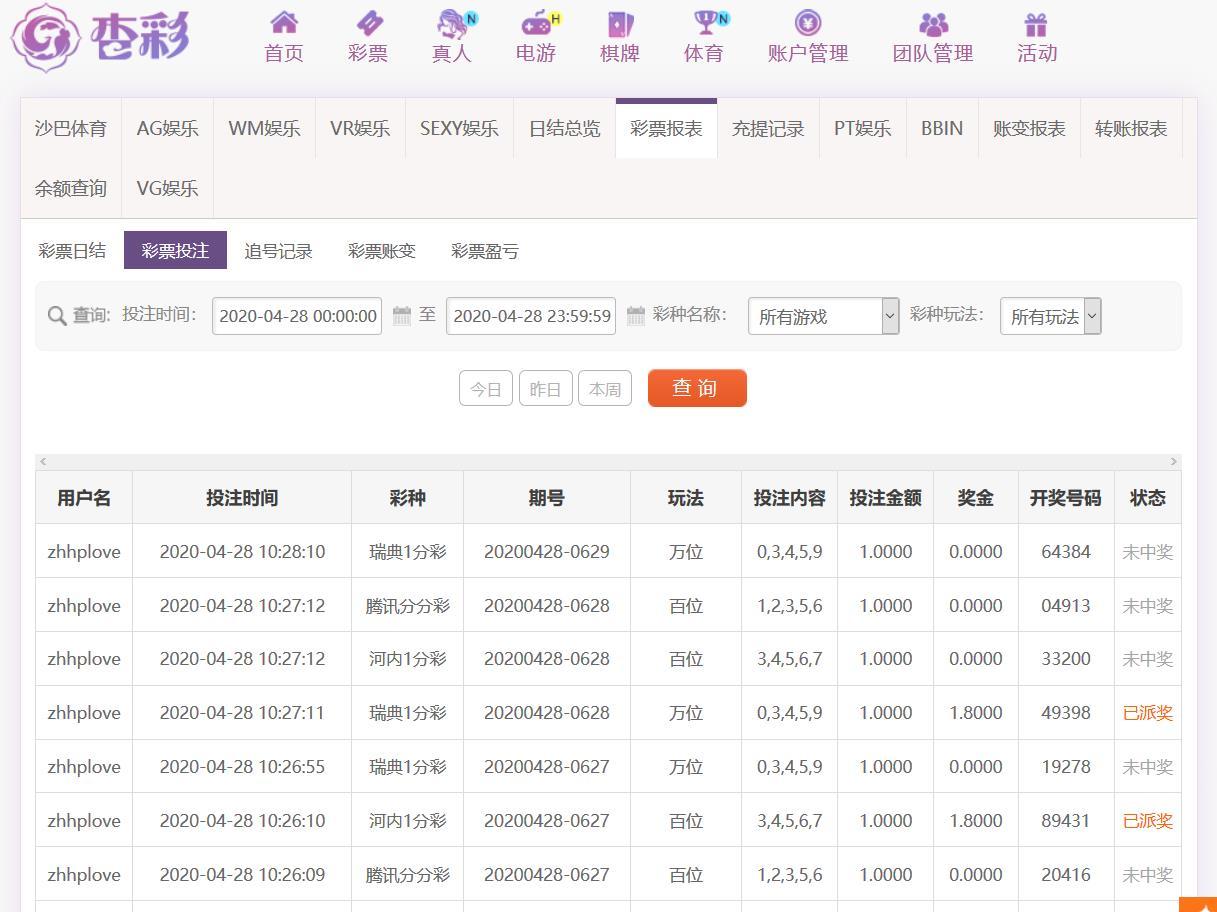The width and height of the screenshot is (1217, 912).
Task: Open account management yen icon
Action: (808, 23)
